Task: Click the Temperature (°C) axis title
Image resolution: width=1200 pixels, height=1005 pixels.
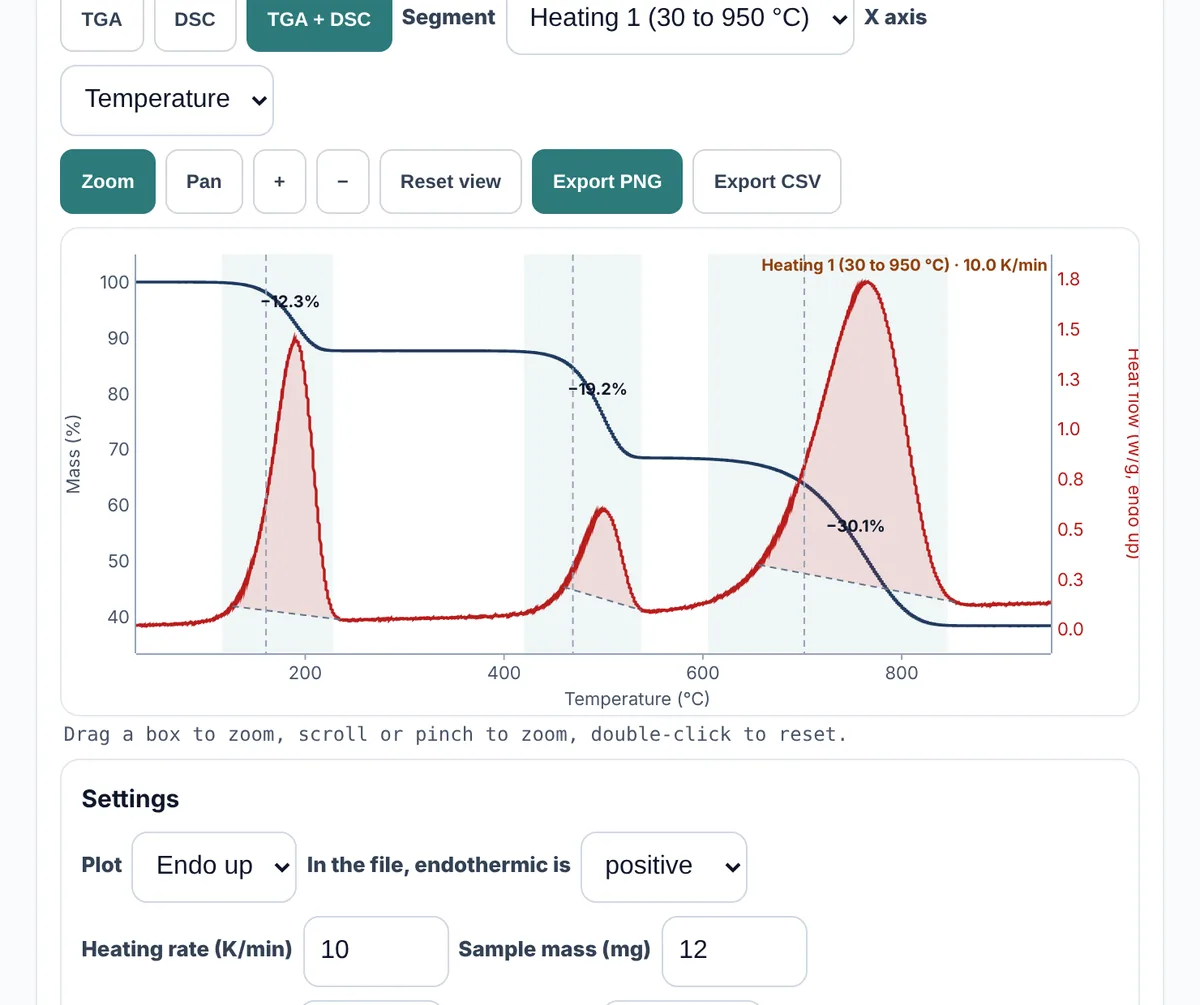Action: pyautogui.click(x=637, y=699)
